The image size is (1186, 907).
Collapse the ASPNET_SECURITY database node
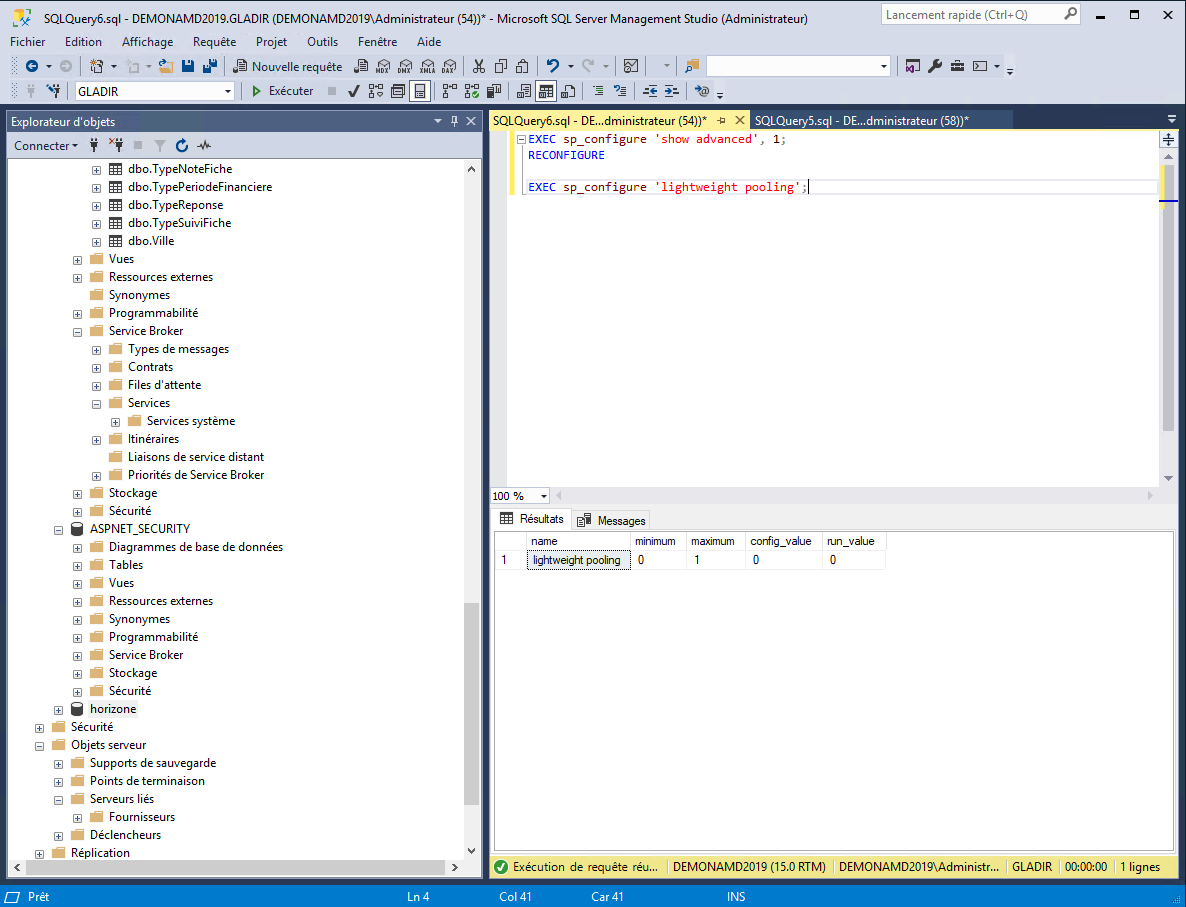59,529
